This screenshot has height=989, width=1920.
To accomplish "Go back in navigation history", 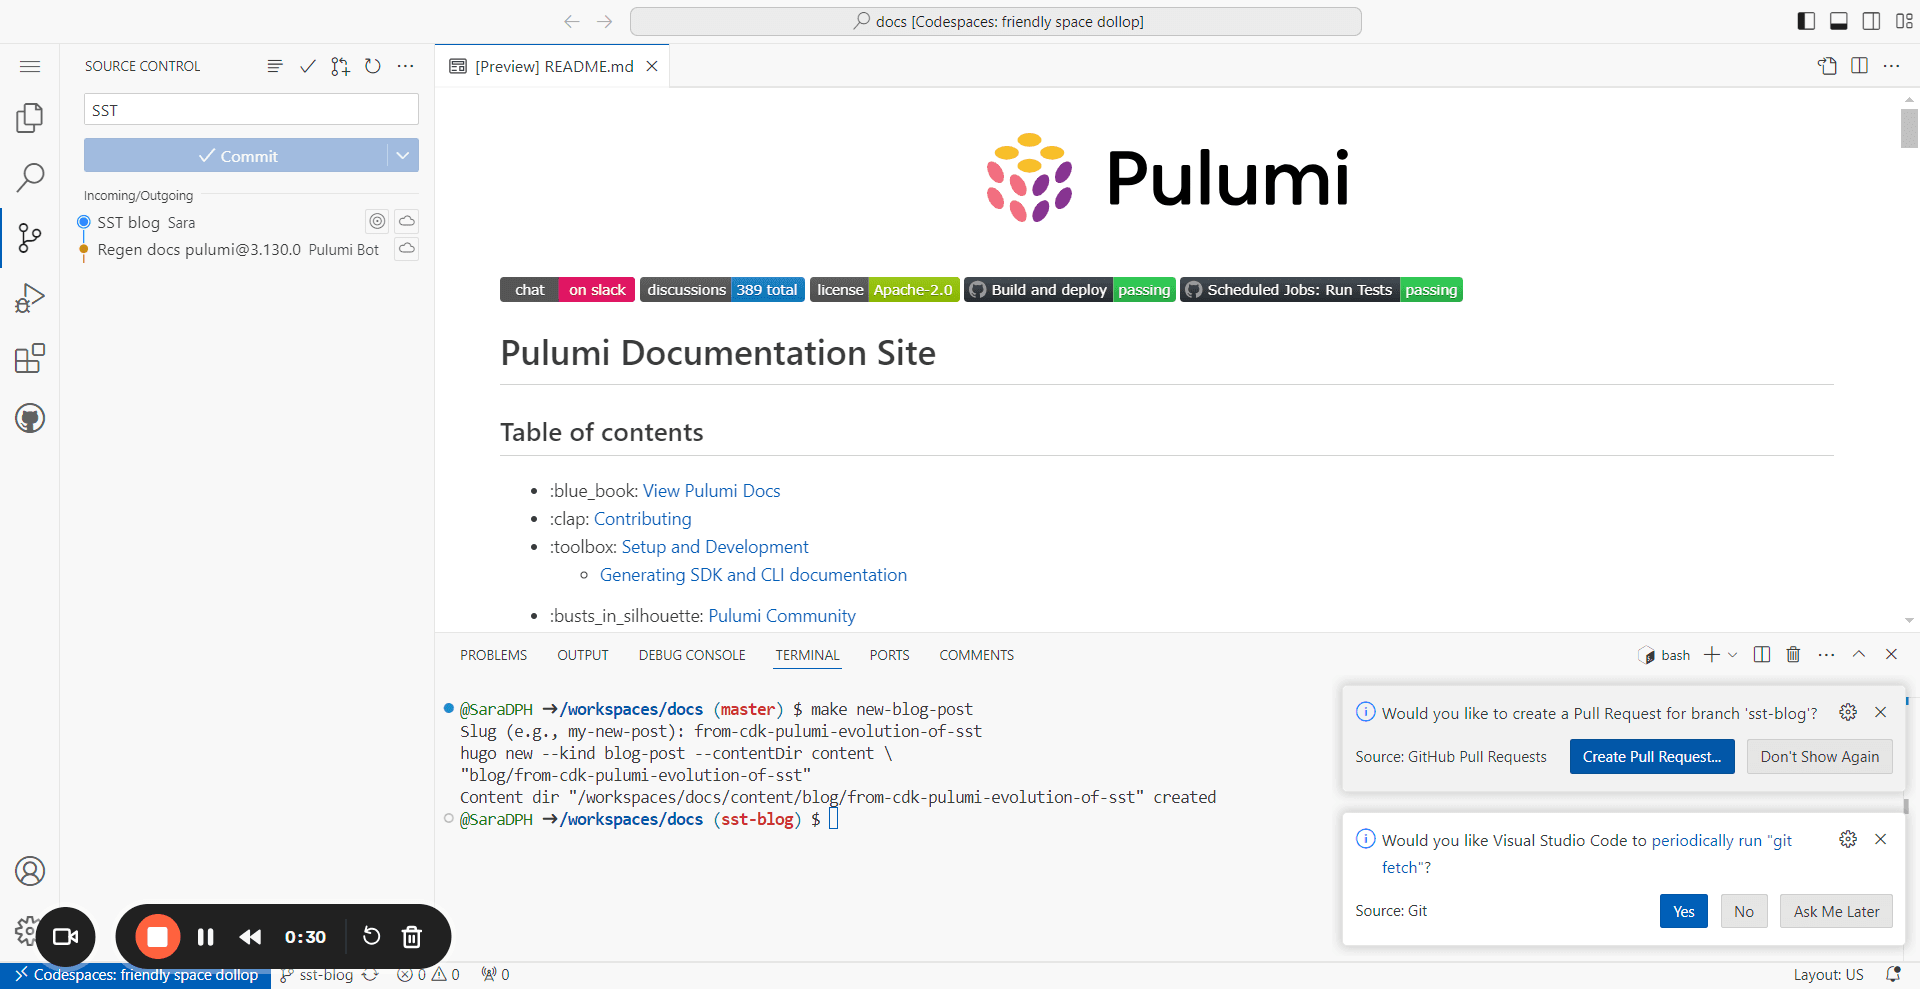I will (x=572, y=21).
